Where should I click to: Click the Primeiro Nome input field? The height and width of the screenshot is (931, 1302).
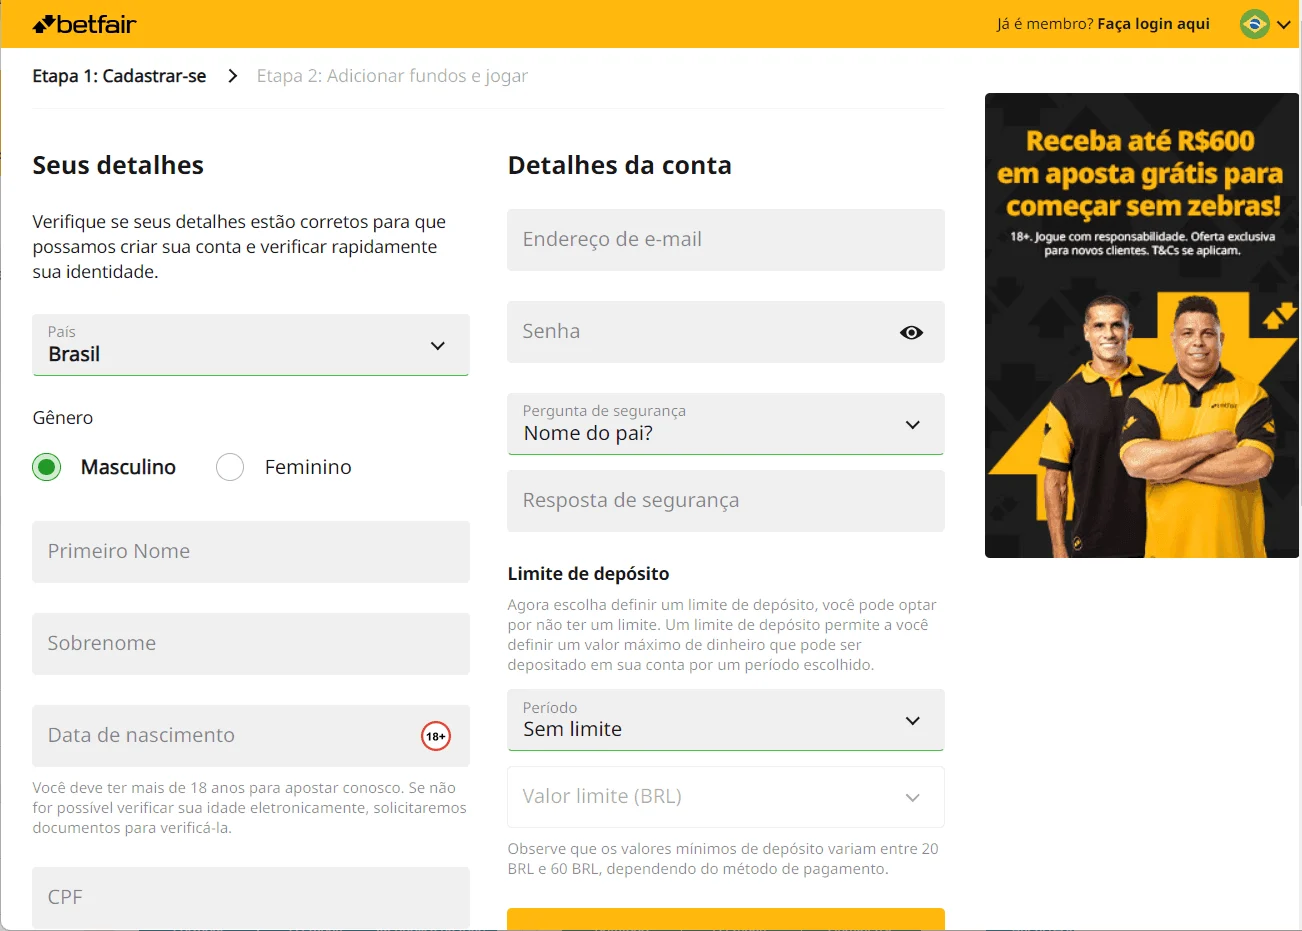tap(251, 551)
